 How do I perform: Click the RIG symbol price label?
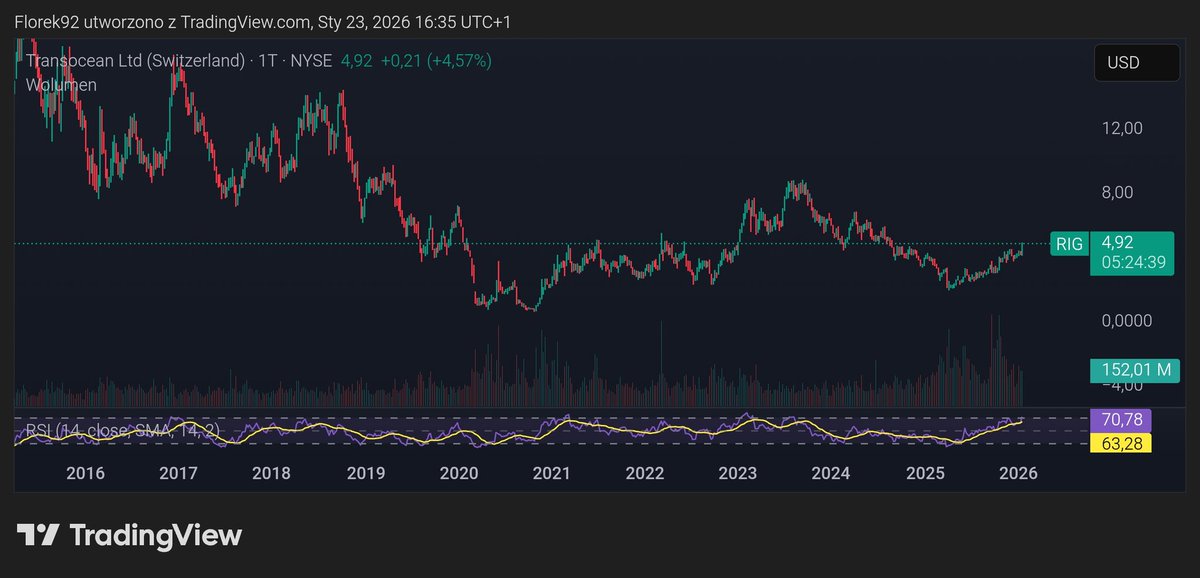tap(1069, 243)
